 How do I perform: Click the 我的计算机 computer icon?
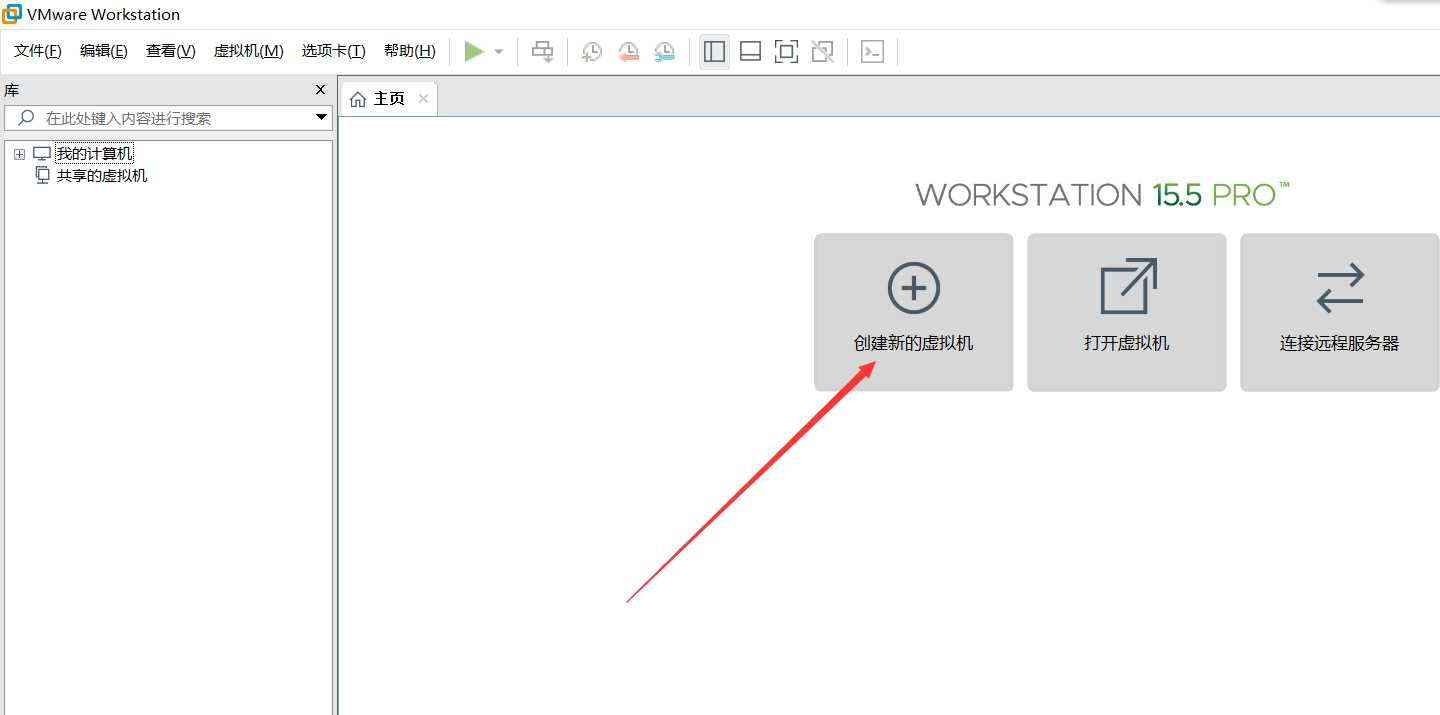[x=42, y=154]
